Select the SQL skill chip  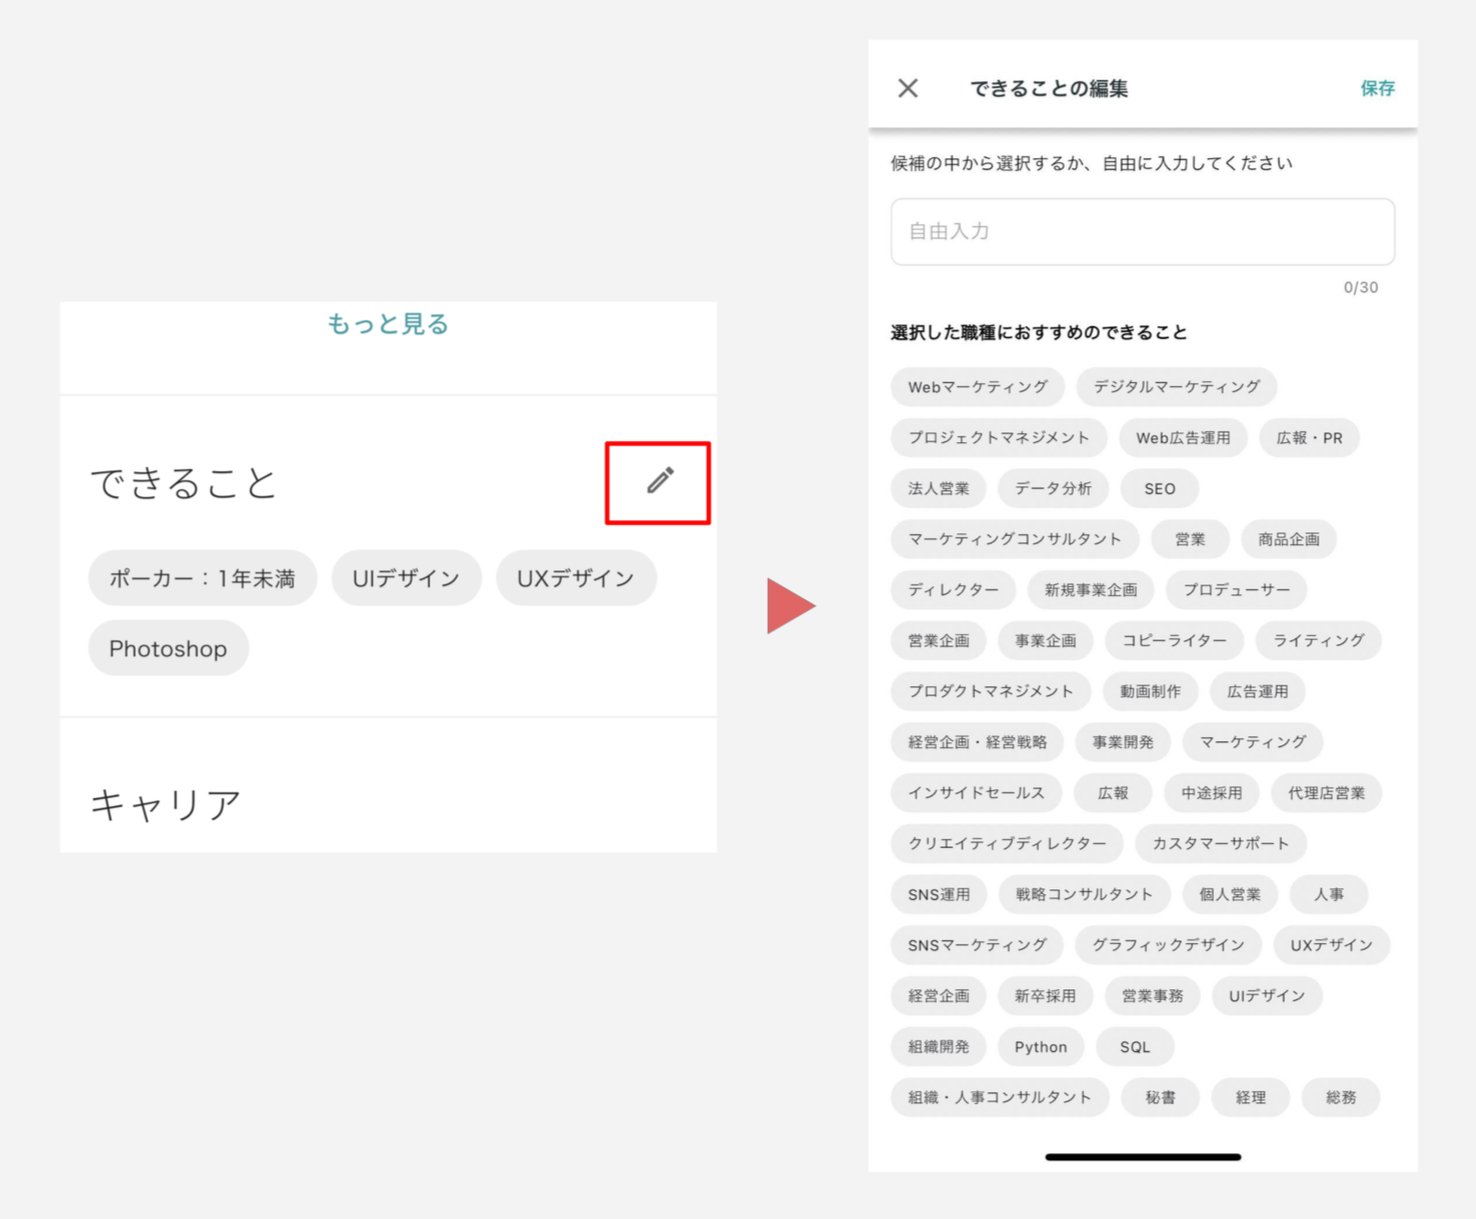(1134, 1046)
